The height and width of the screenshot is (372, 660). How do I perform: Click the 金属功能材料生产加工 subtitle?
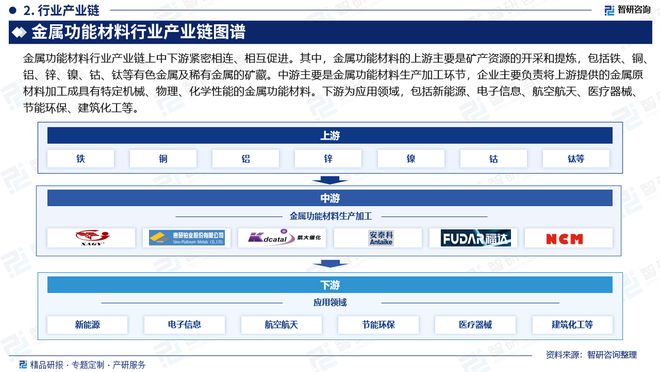tap(330, 216)
